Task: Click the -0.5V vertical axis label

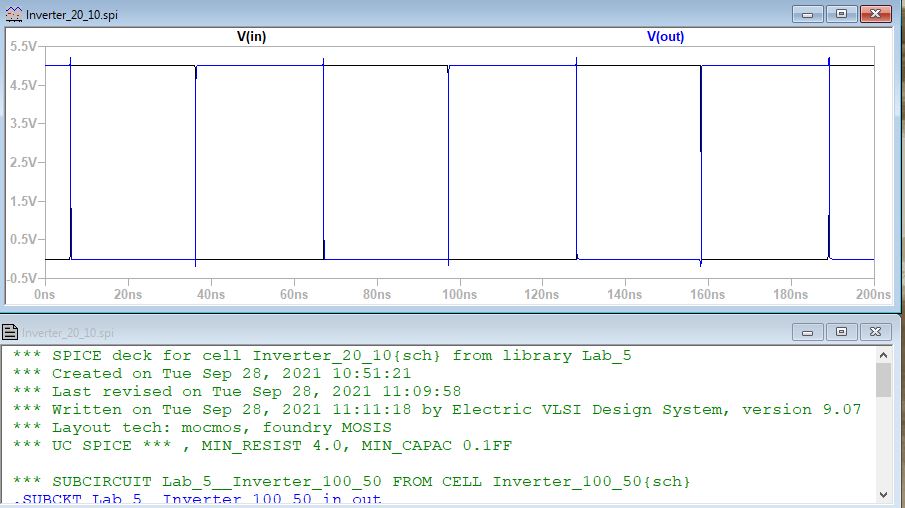Action: click(x=22, y=278)
